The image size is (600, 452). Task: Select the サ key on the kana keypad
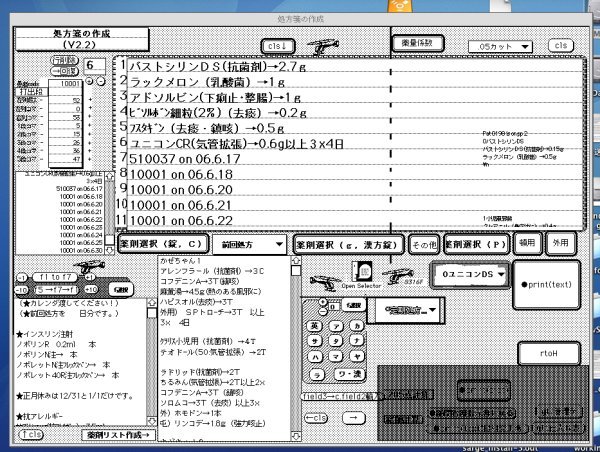(315, 341)
